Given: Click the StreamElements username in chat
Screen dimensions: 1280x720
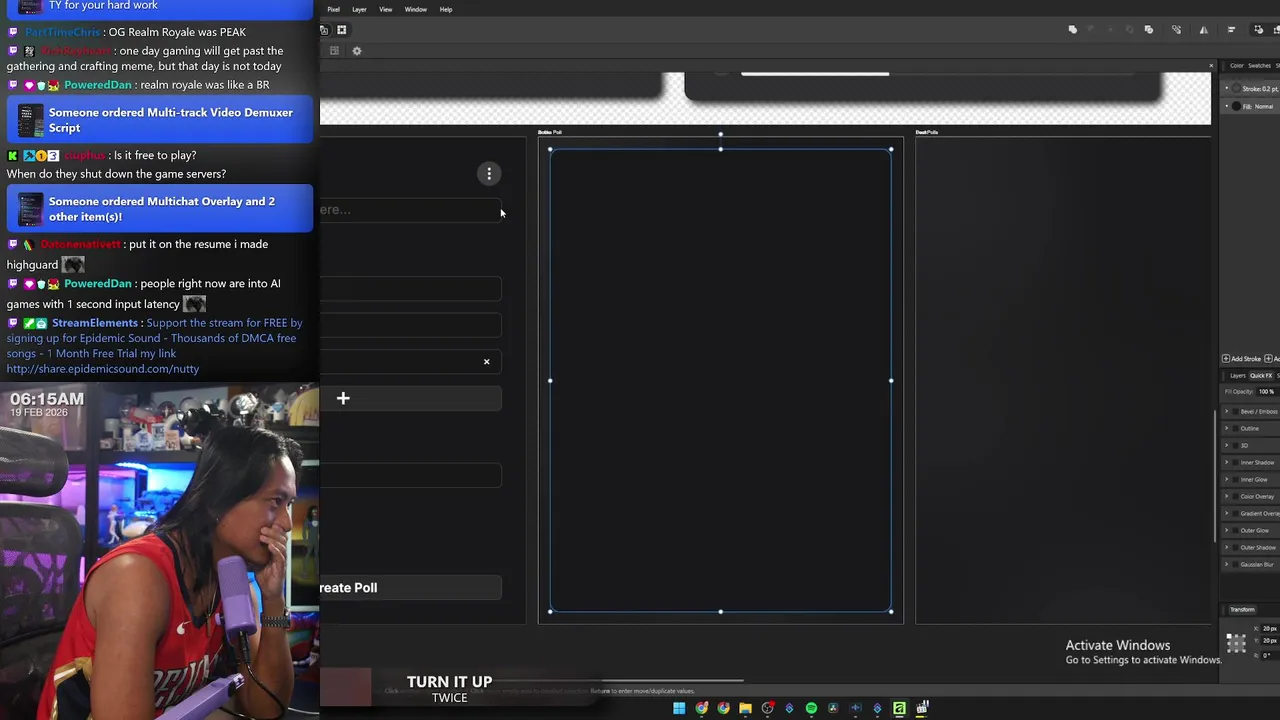Looking at the screenshot, I should tap(95, 323).
